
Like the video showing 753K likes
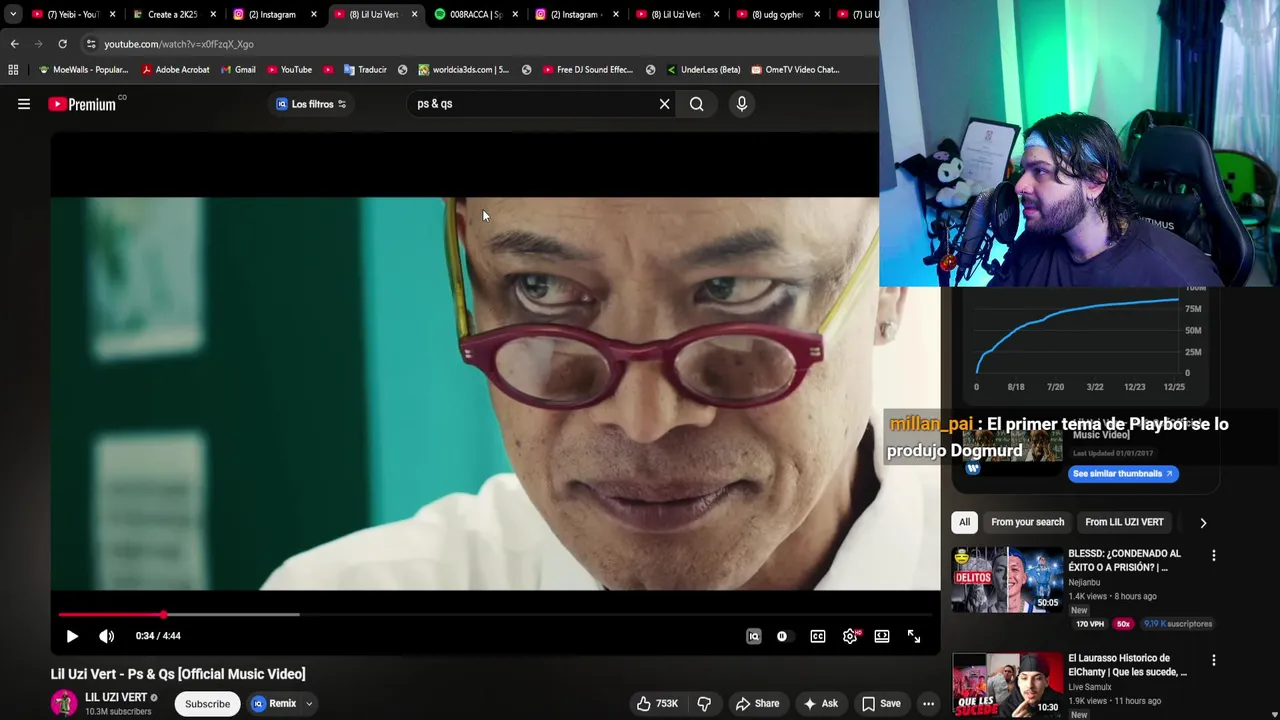(658, 704)
